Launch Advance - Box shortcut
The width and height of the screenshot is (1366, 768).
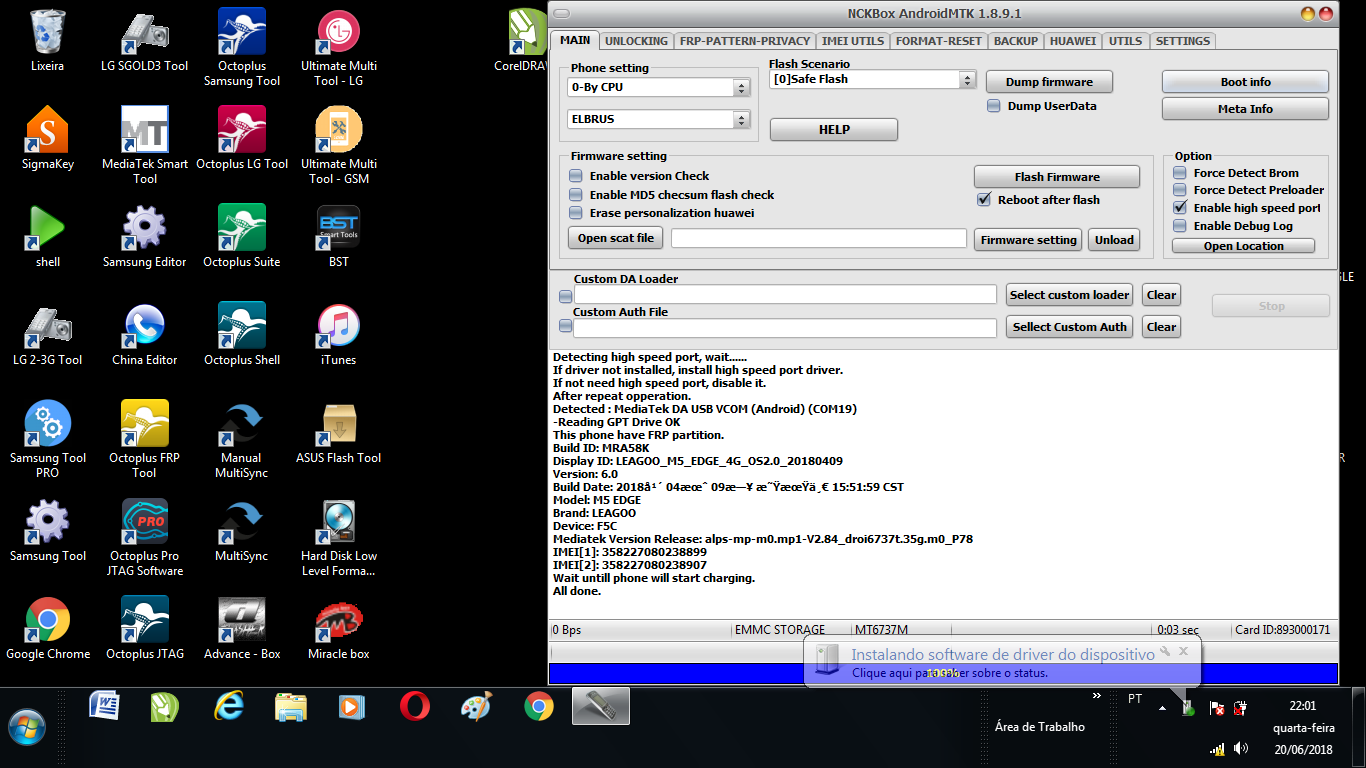pyautogui.click(x=242, y=628)
